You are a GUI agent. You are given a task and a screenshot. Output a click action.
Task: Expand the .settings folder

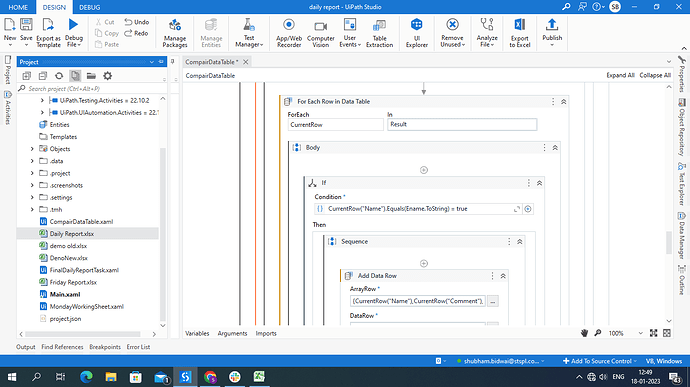click(32, 198)
